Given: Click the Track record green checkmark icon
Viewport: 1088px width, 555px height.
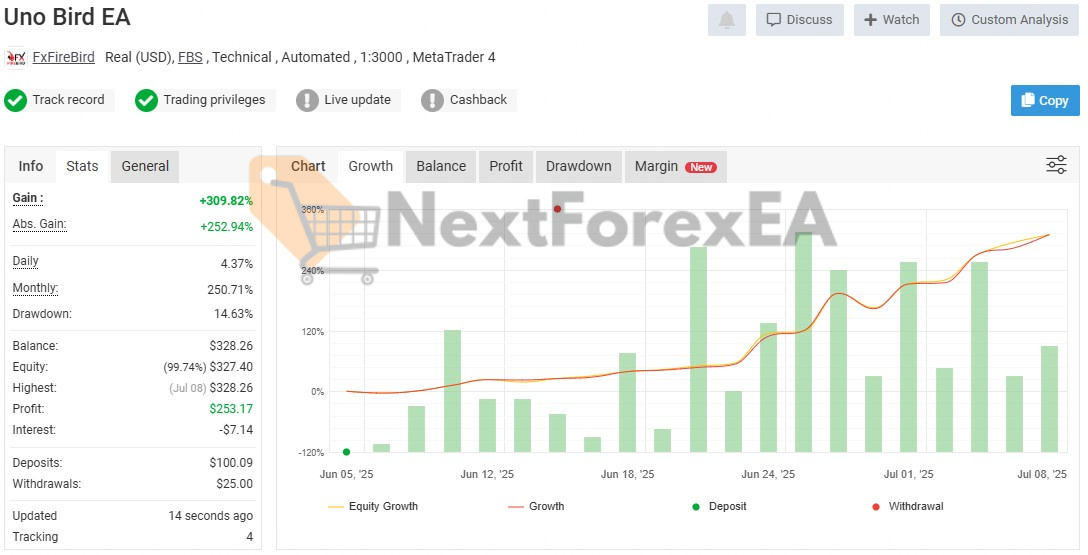Looking at the screenshot, I should [x=16, y=100].
